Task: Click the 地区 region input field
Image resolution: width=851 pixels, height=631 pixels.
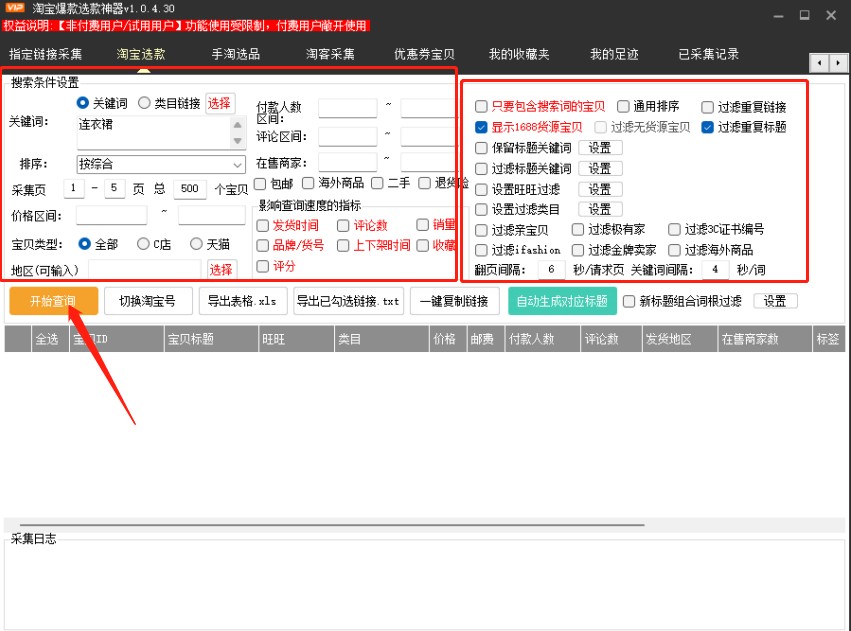Action: [145, 269]
